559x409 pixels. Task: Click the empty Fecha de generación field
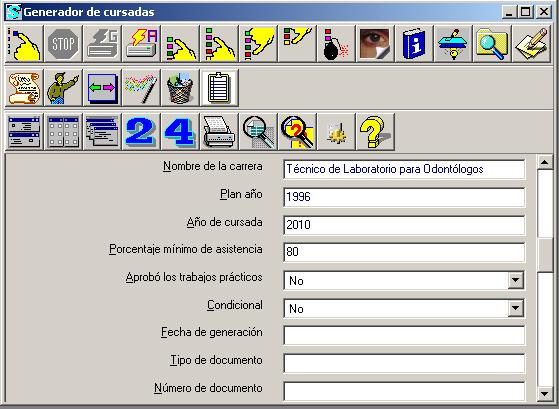point(404,335)
